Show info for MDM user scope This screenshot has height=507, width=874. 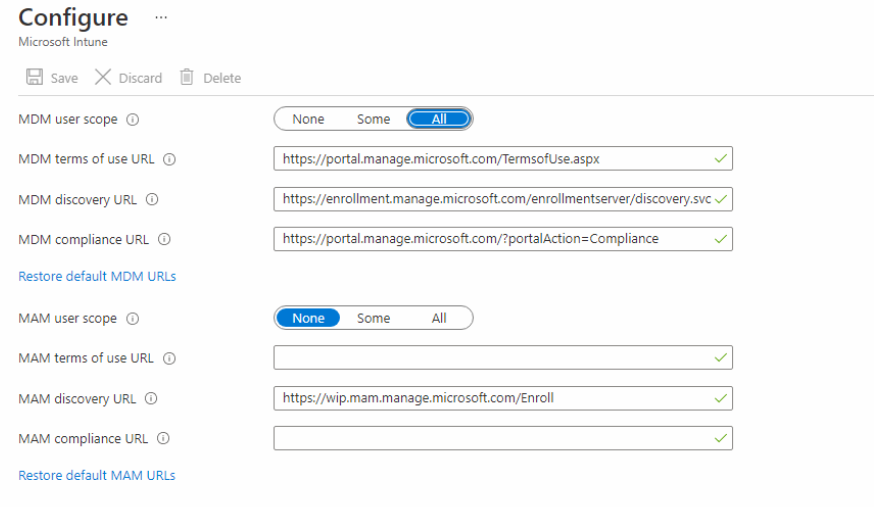click(x=133, y=120)
